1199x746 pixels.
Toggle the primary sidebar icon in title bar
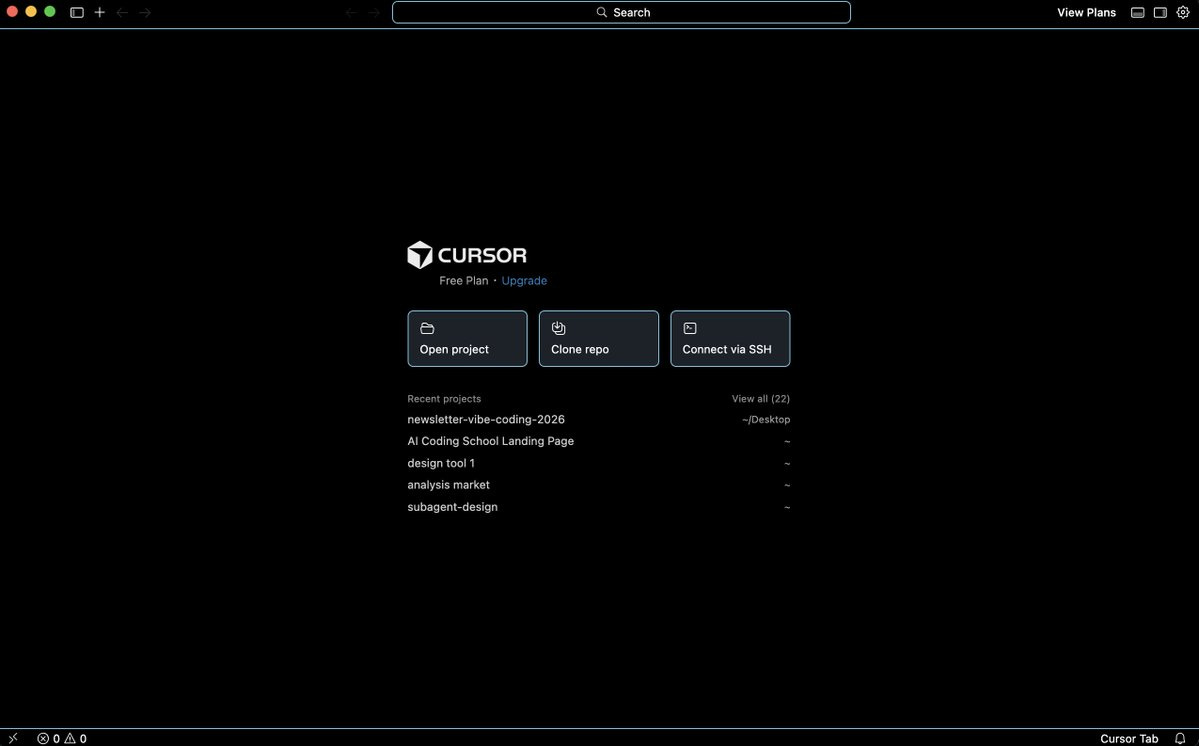pos(76,12)
